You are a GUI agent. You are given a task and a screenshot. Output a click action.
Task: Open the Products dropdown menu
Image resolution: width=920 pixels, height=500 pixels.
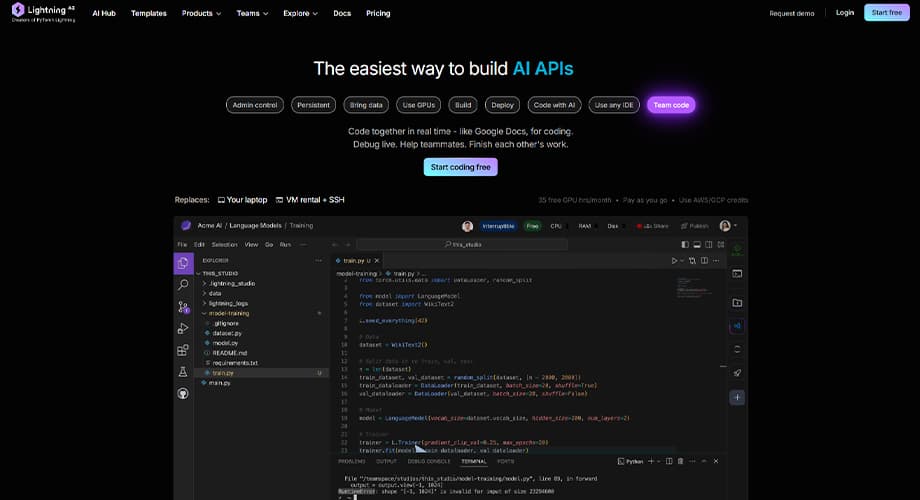point(201,13)
